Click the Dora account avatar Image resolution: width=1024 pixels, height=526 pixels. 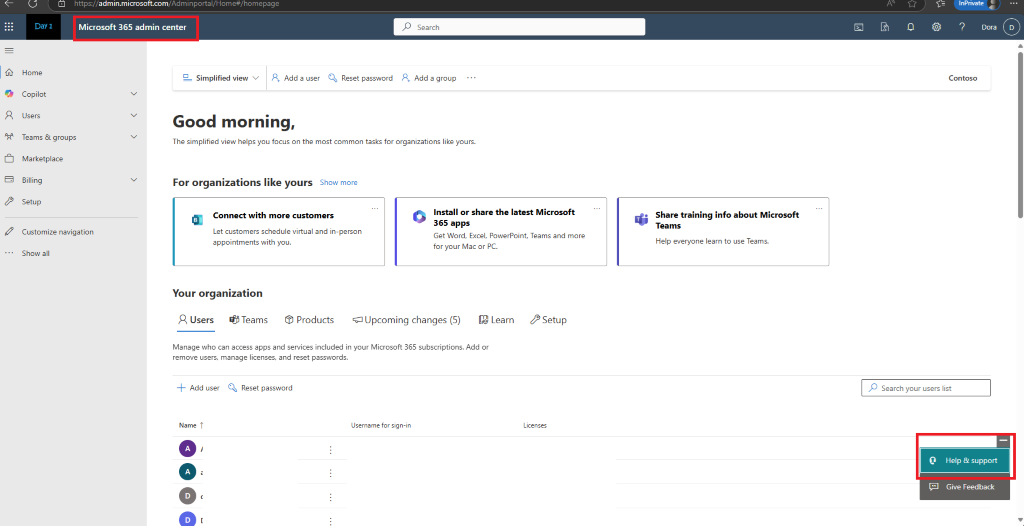pos(1011,27)
